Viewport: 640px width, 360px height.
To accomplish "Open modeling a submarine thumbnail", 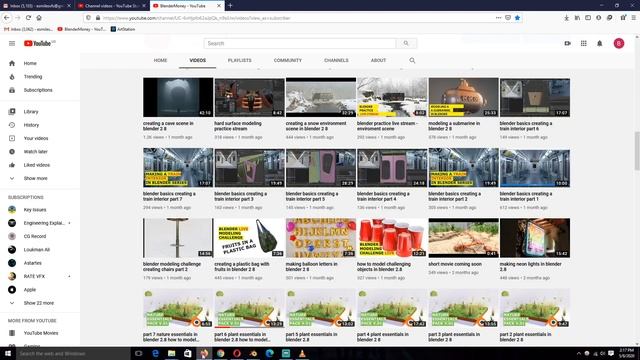I will click(x=463, y=97).
